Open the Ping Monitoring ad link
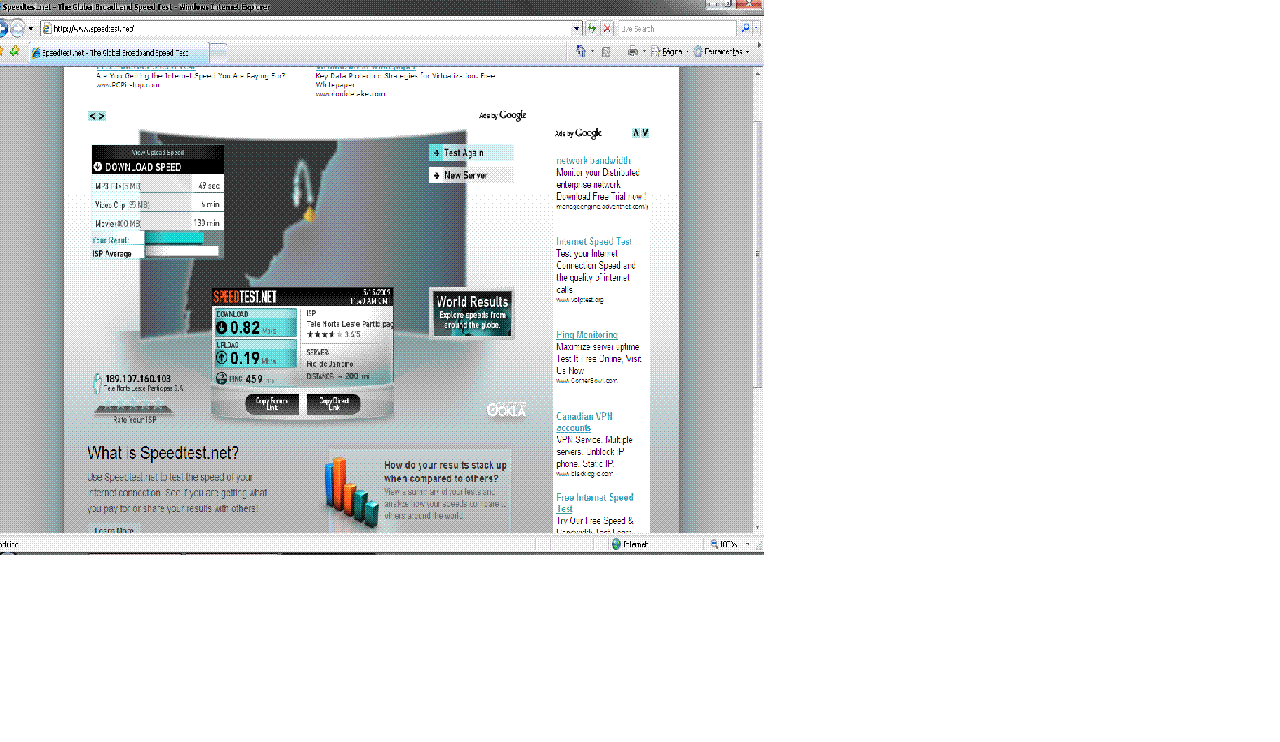The image size is (1280, 742). coord(587,335)
